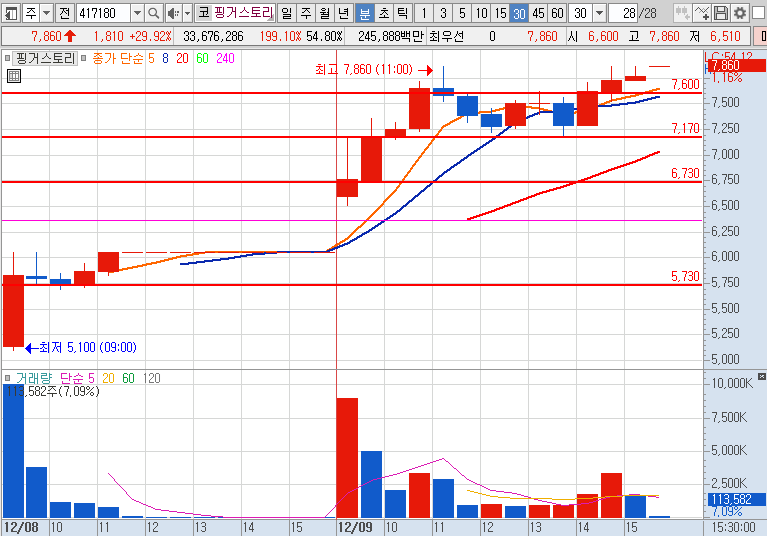Select the 5 minute interval button
The width and height of the screenshot is (767, 536).
tap(462, 13)
